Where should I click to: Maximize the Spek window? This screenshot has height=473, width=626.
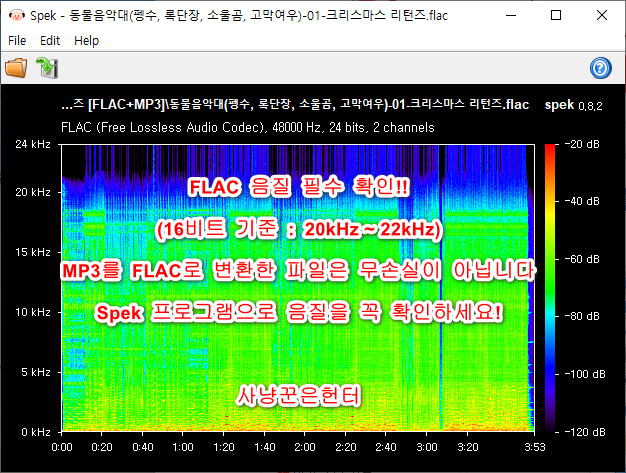(x=556, y=15)
